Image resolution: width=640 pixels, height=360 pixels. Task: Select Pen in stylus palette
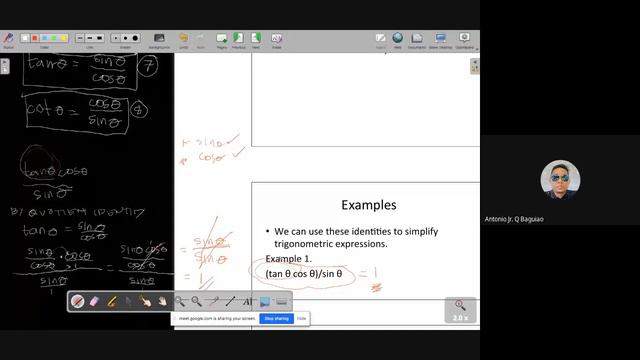coord(78,301)
